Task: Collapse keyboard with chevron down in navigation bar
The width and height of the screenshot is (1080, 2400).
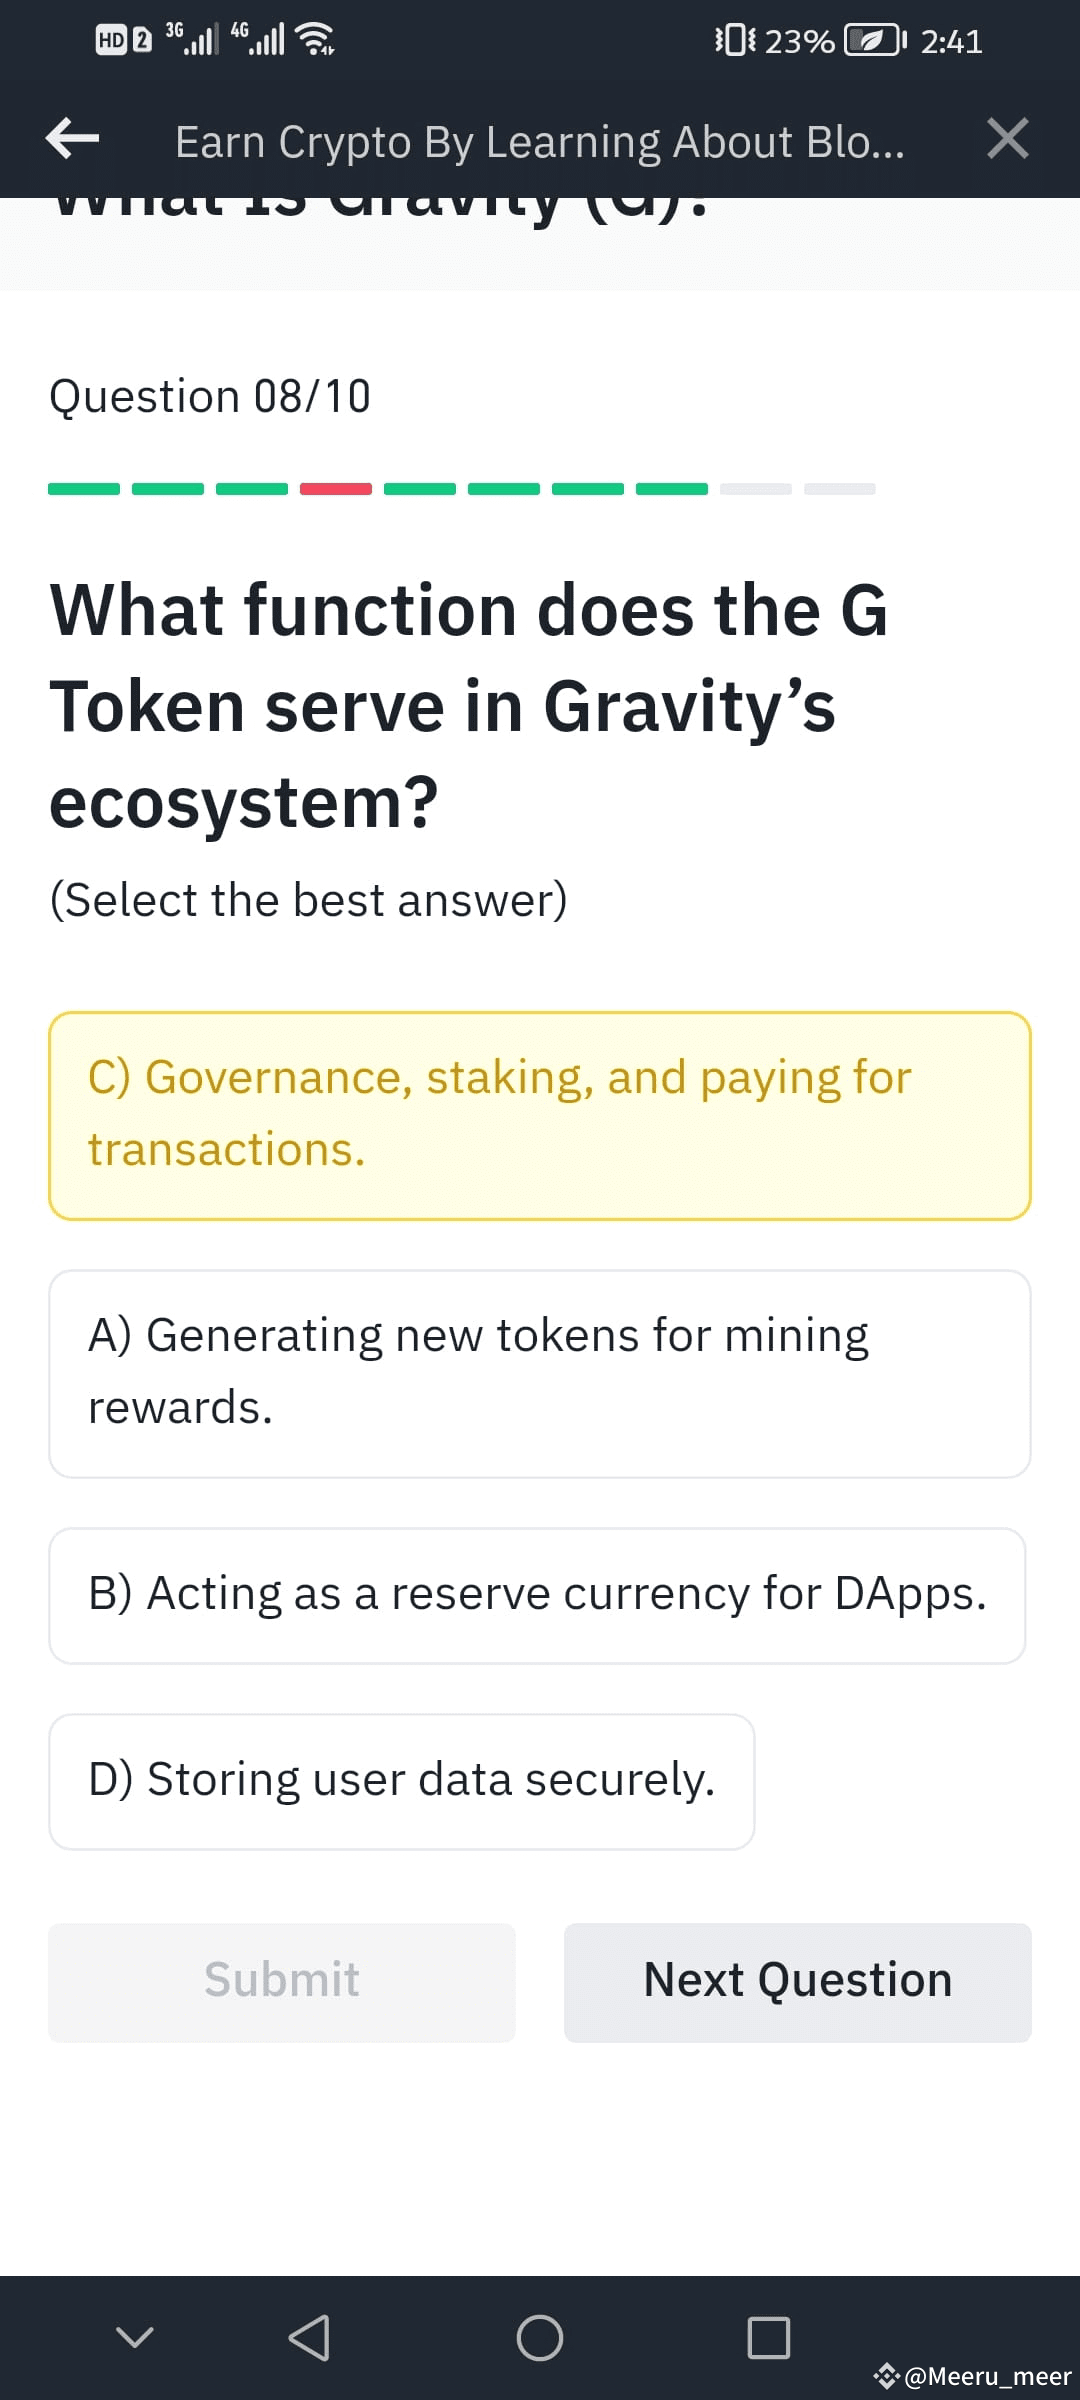Action: [135, 2337]
